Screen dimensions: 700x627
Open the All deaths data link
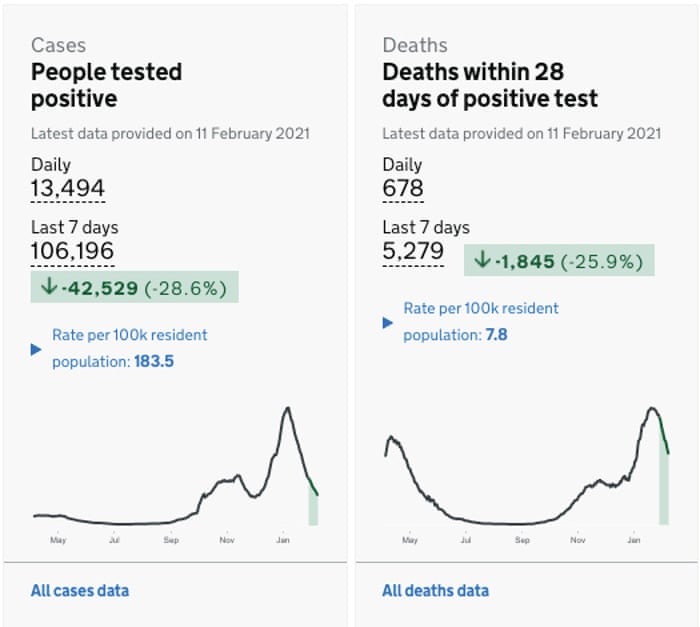point(436,590)
